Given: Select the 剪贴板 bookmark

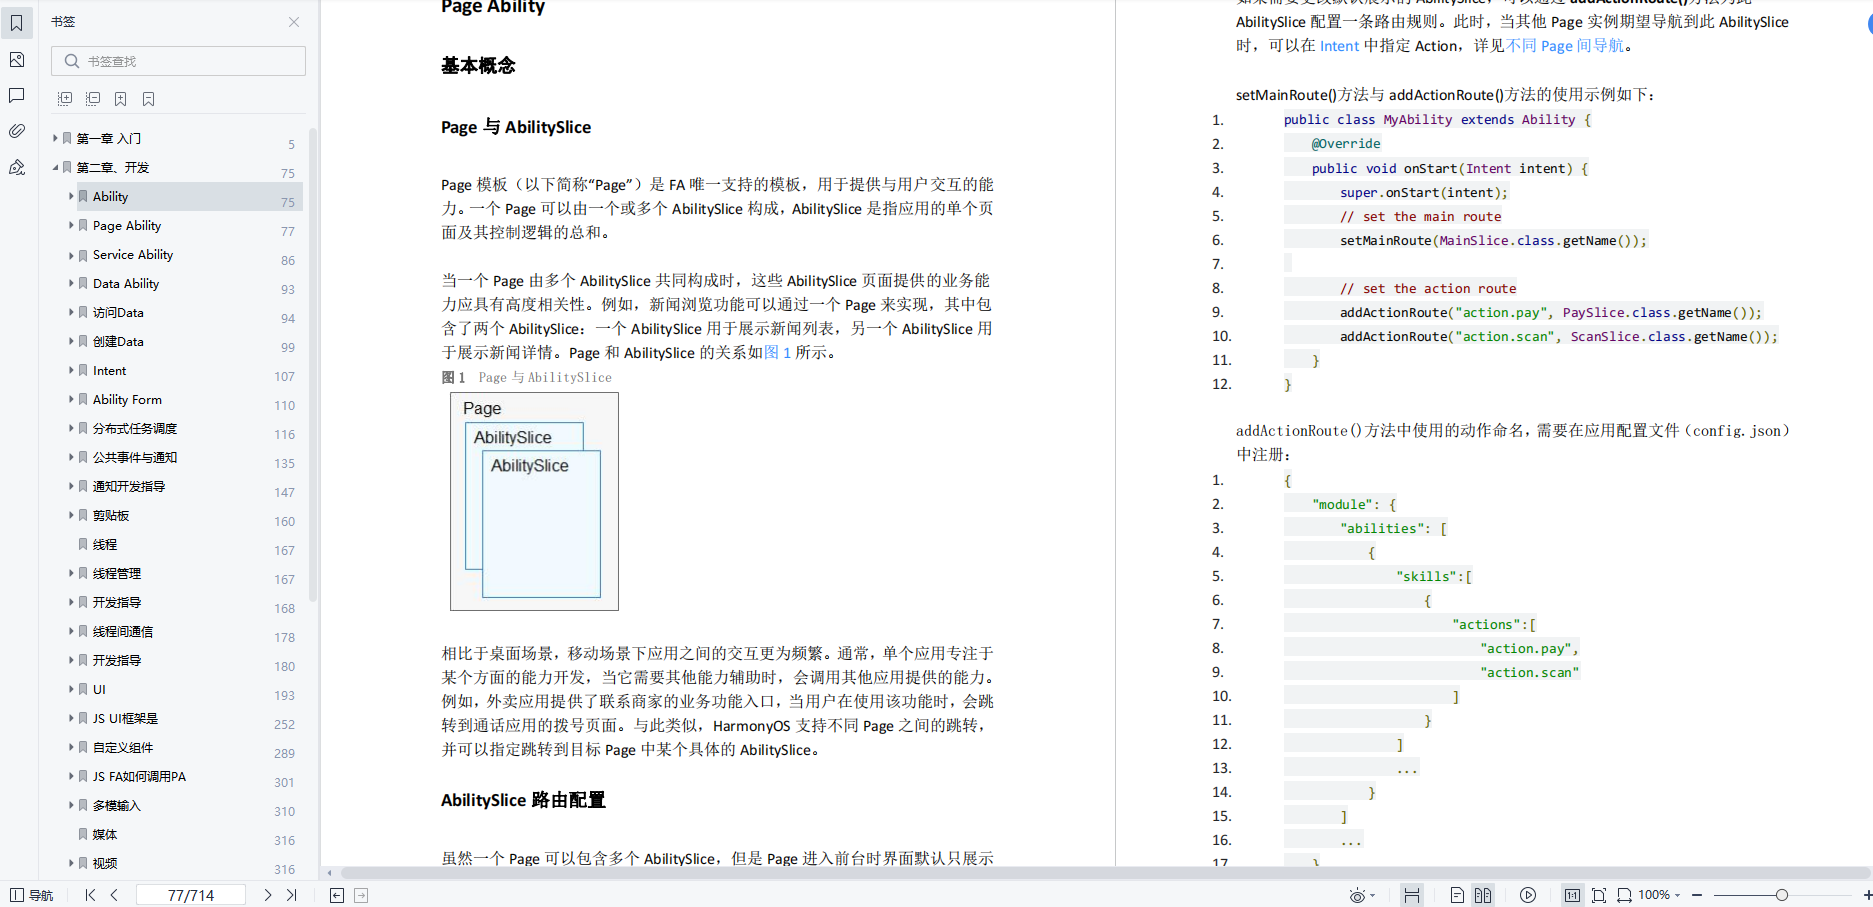Looking at the screenshot, I should click(111, 516).
